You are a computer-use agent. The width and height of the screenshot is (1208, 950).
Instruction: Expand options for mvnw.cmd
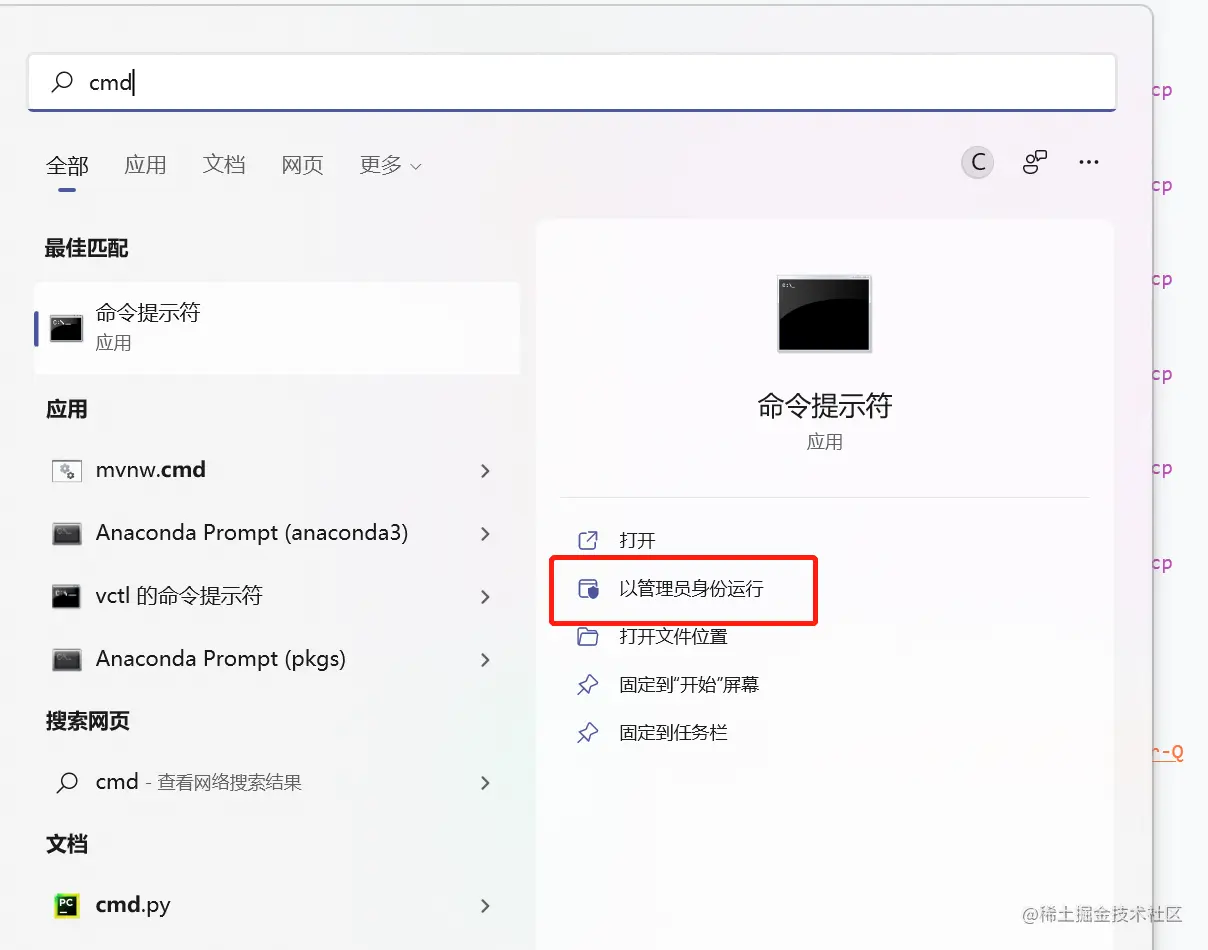tap(485, 470)
